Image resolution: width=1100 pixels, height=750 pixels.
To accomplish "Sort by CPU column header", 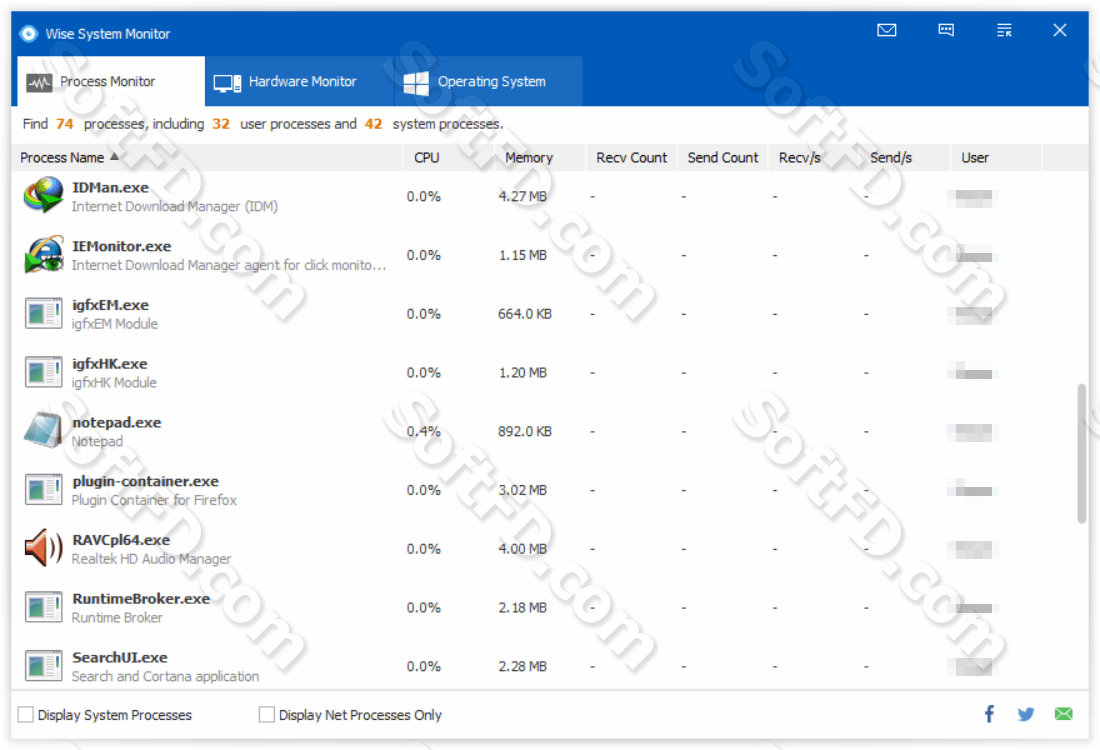I will [449, 158].
